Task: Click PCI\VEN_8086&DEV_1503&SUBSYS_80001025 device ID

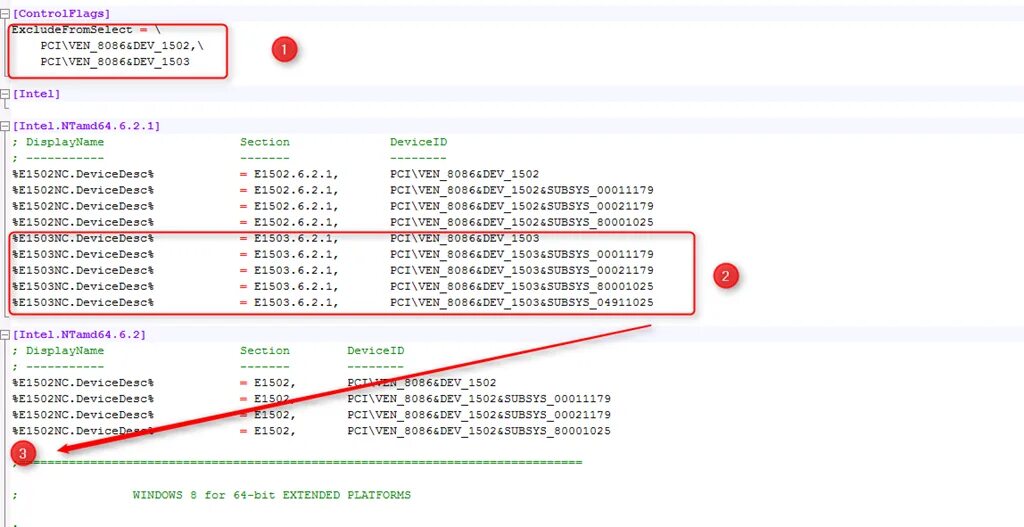Action: pos(522,287)
